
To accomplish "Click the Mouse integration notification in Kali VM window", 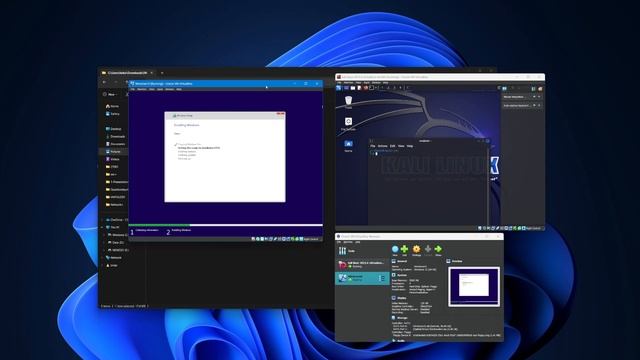I will pos(522,97).
